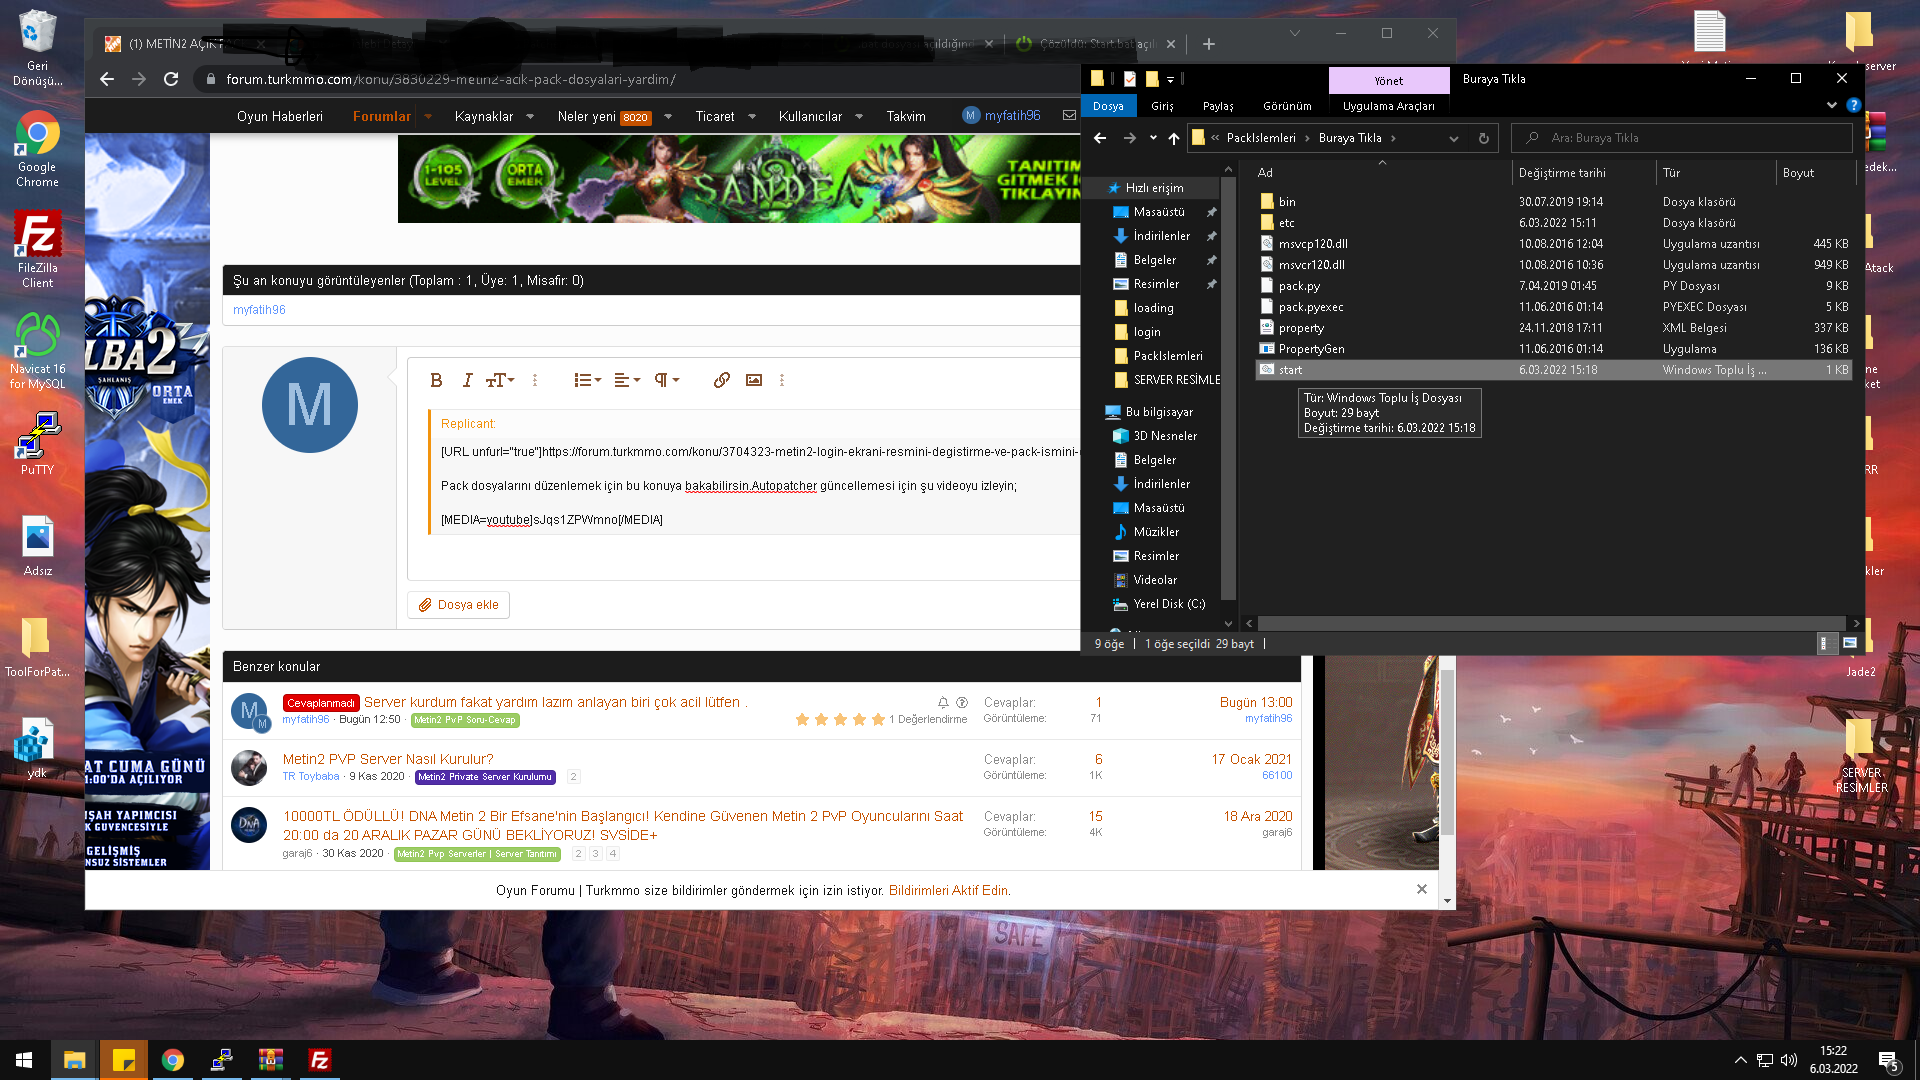Switch Explorer to large icons view

tap(1849, 644)
